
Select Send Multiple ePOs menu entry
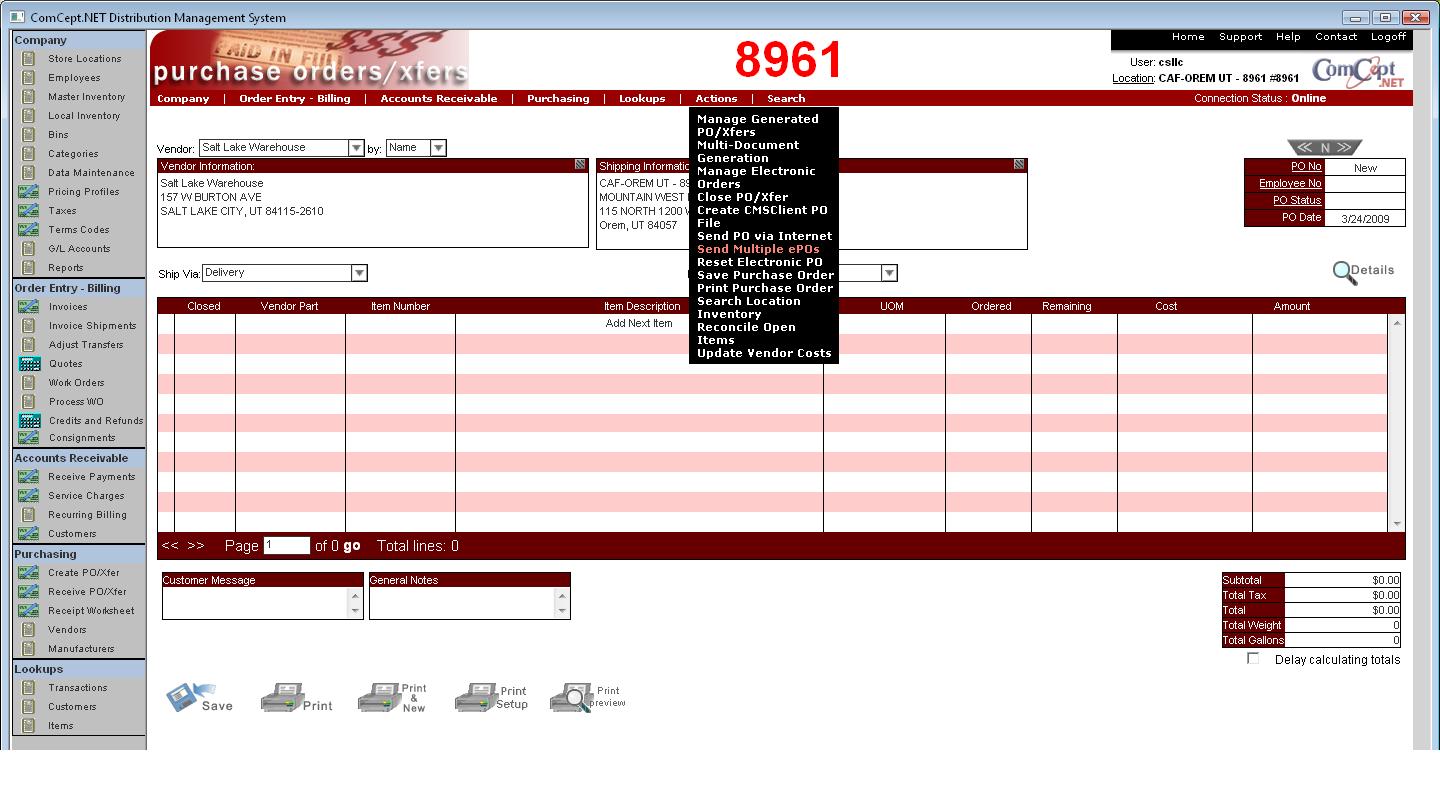[x=758, y=249]
